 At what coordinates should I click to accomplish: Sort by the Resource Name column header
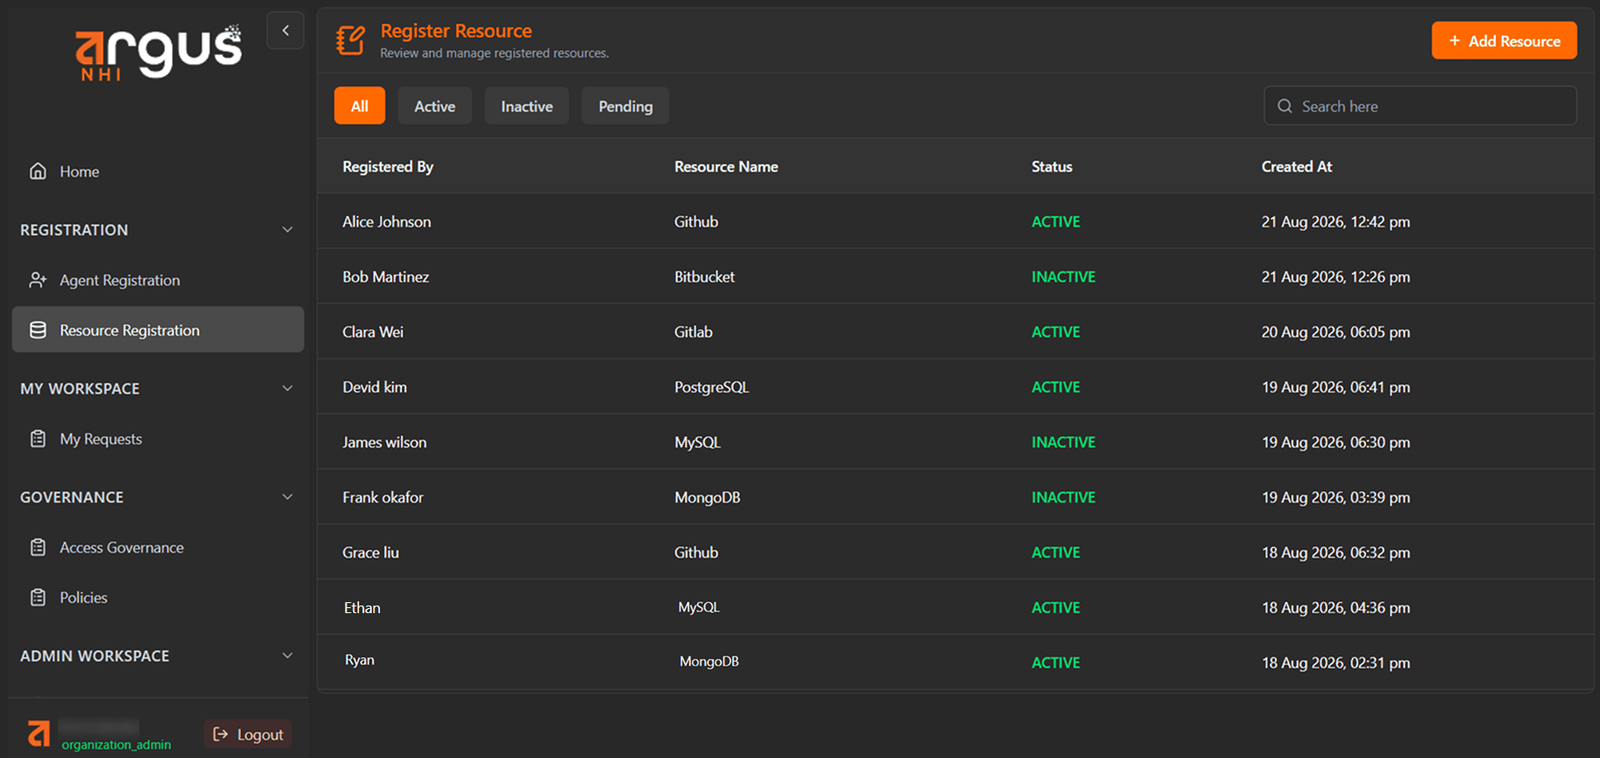(x=726, y=167)
